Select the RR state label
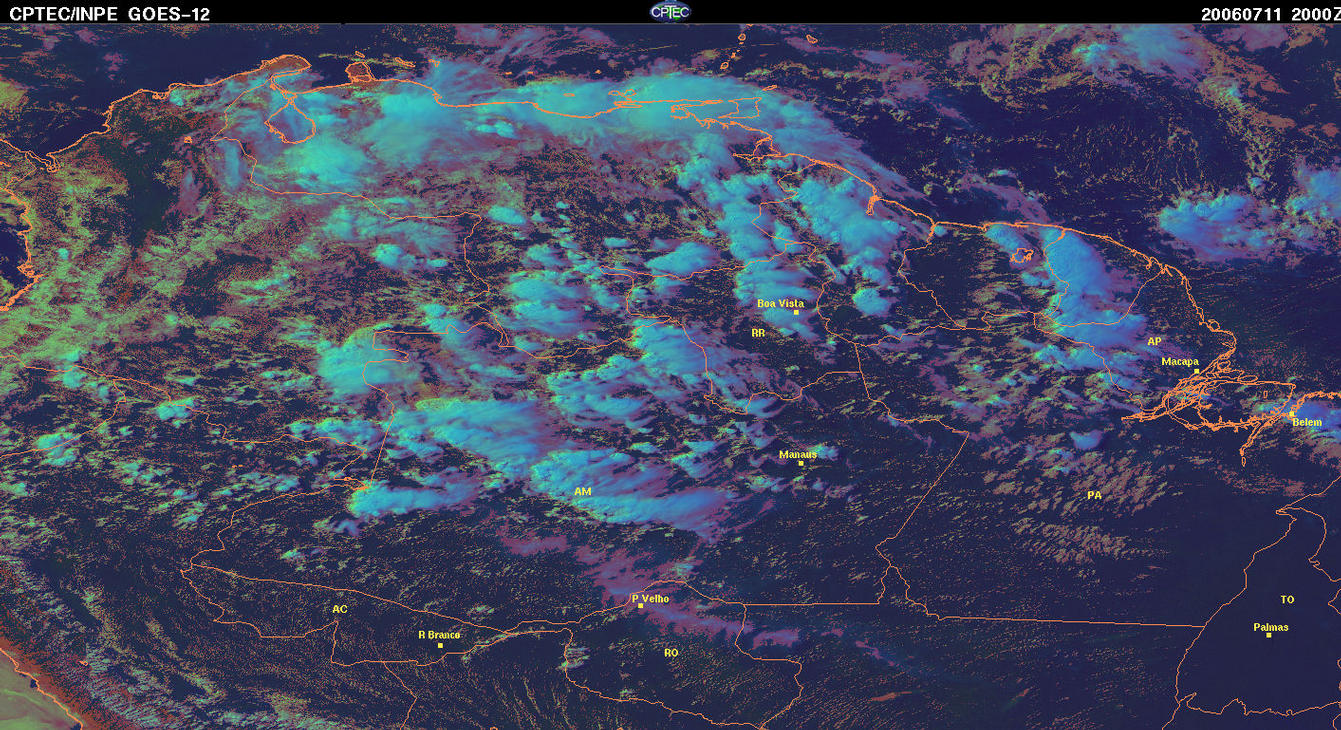 (758, 332)
